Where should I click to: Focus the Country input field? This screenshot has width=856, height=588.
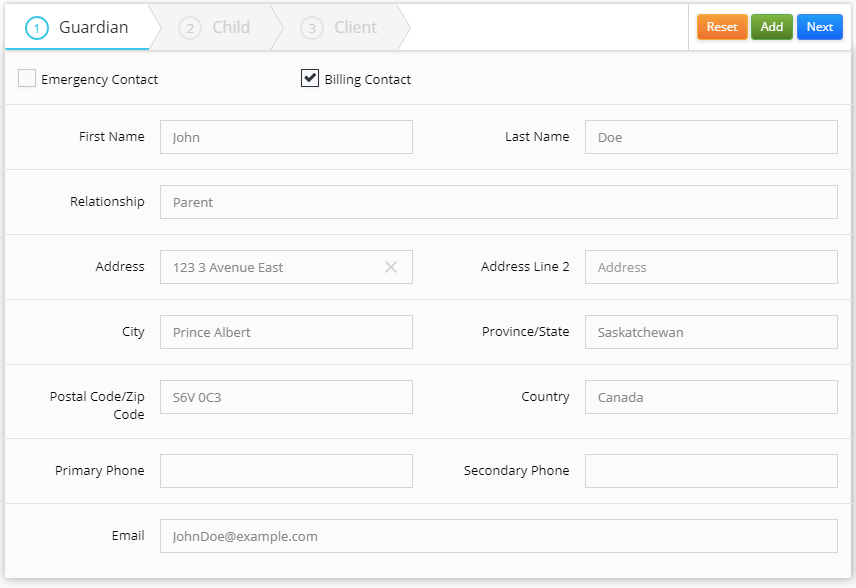pos(711,397)
